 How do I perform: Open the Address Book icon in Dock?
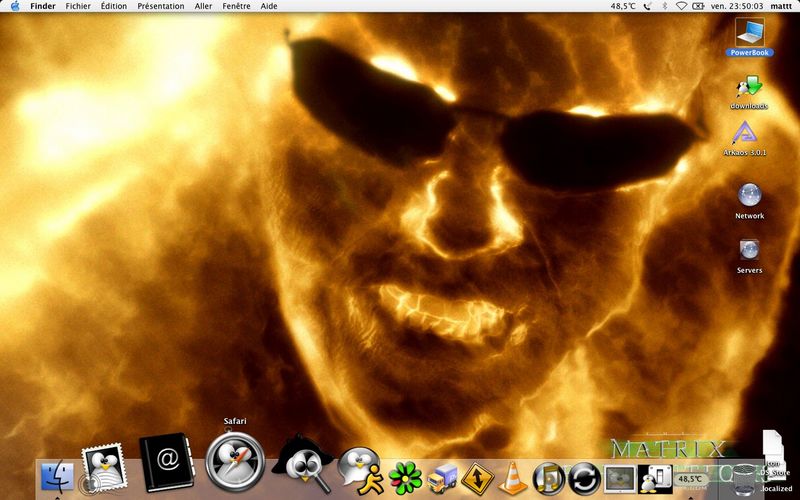(x=166, y=462)
